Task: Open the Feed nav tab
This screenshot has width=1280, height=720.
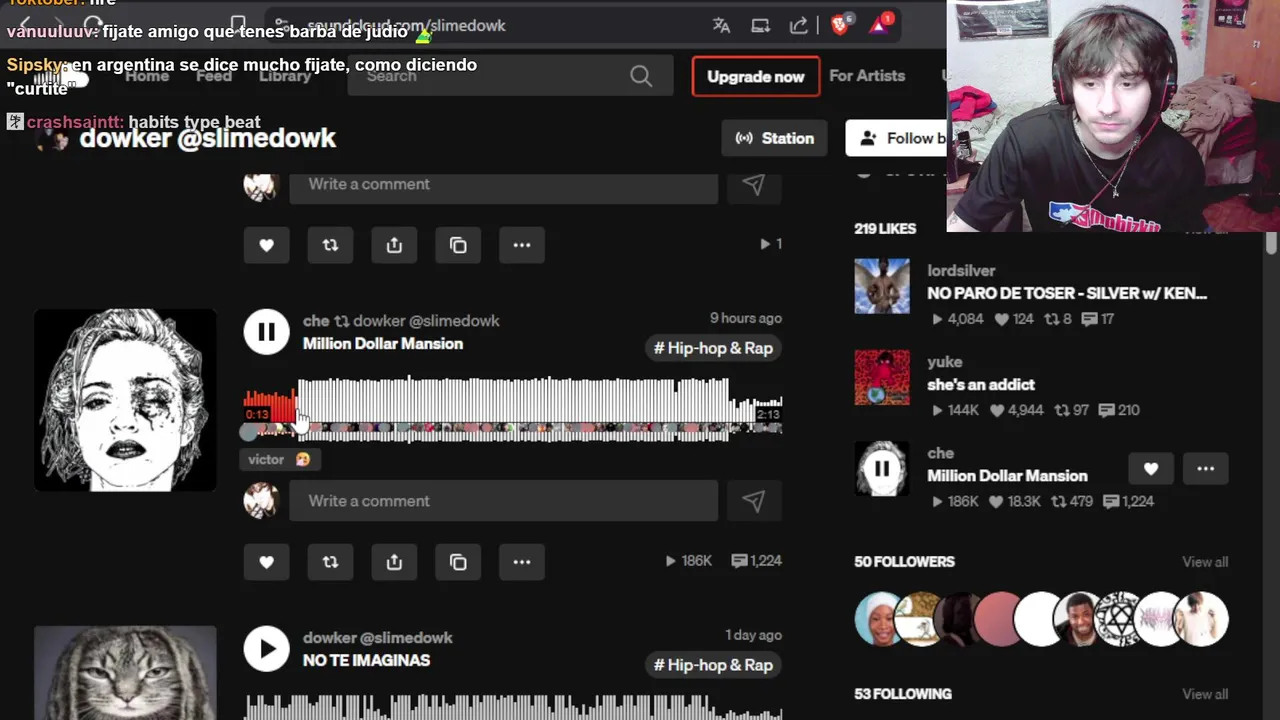Action: [x=214, y=76]
